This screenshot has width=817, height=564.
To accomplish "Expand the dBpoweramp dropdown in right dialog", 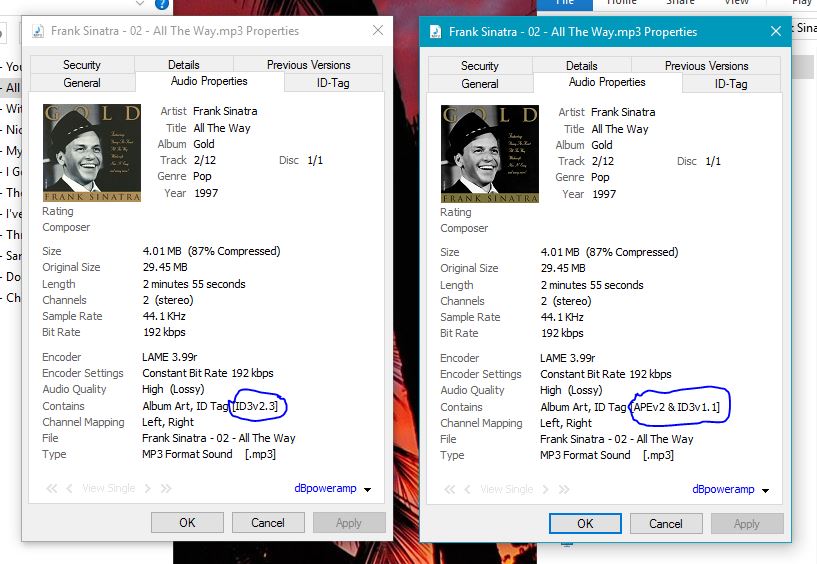I will coord(731,490).
